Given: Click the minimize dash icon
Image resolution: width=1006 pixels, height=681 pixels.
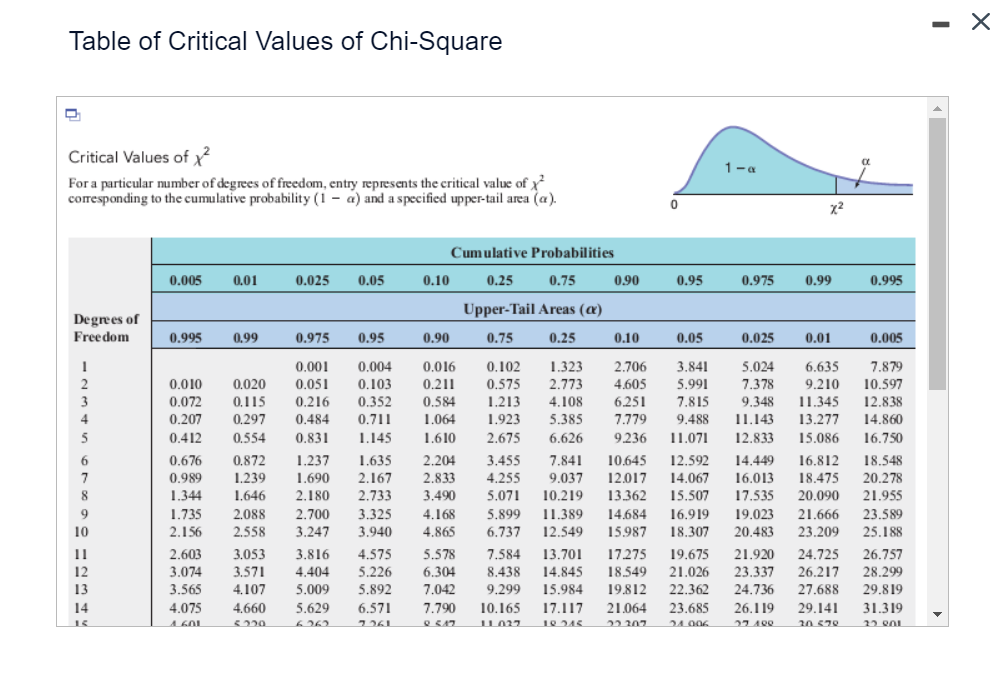Looking at the screenshot, I should coord(941,22).
